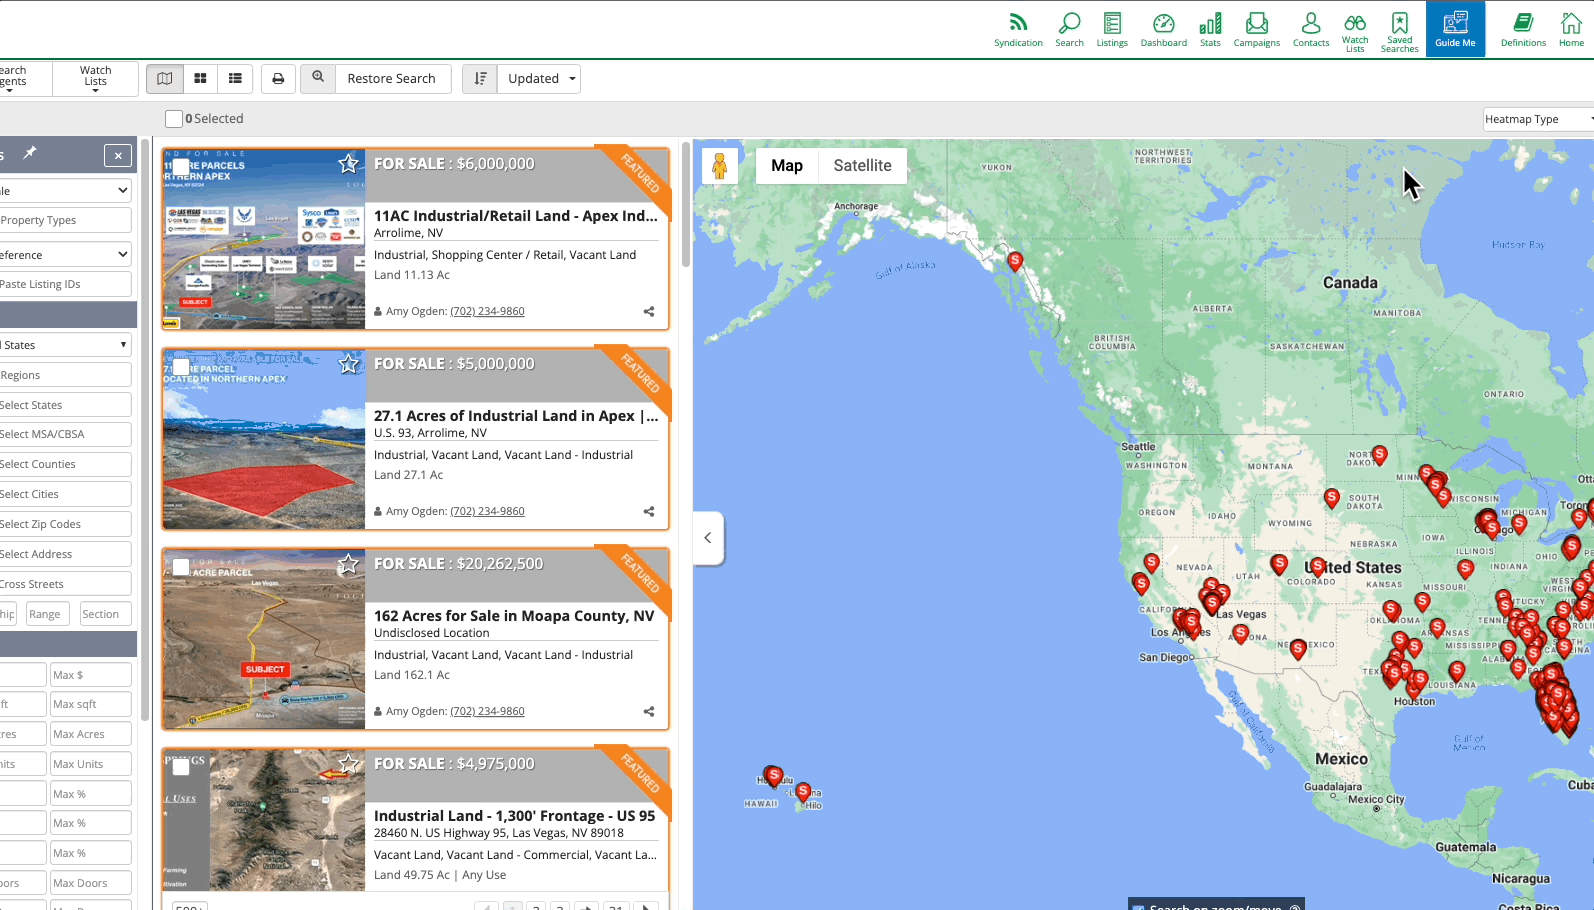
Task: Collapse the listings panel with left chevron
Action: click(708, 538)
